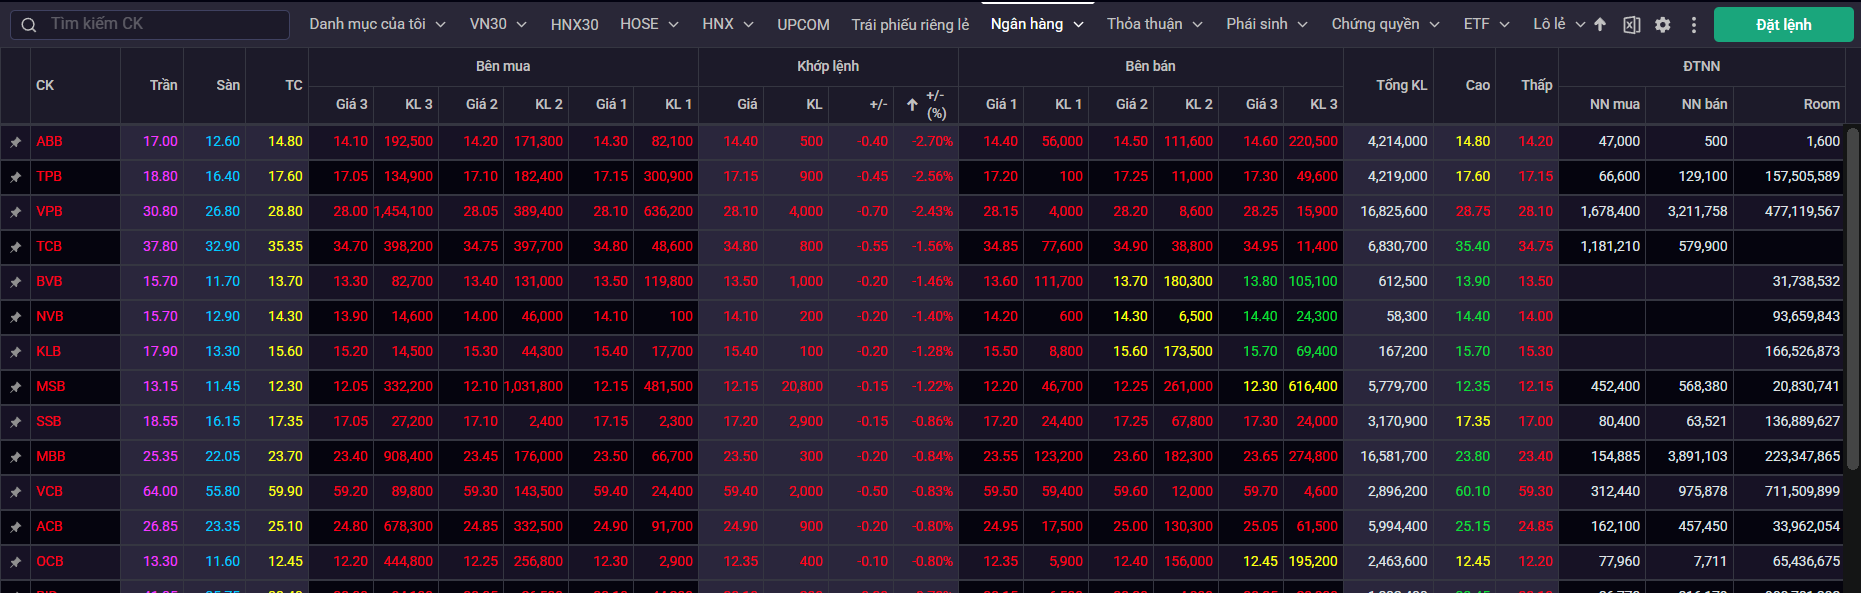Open the VN30 dropdown list

click(499, 24)
